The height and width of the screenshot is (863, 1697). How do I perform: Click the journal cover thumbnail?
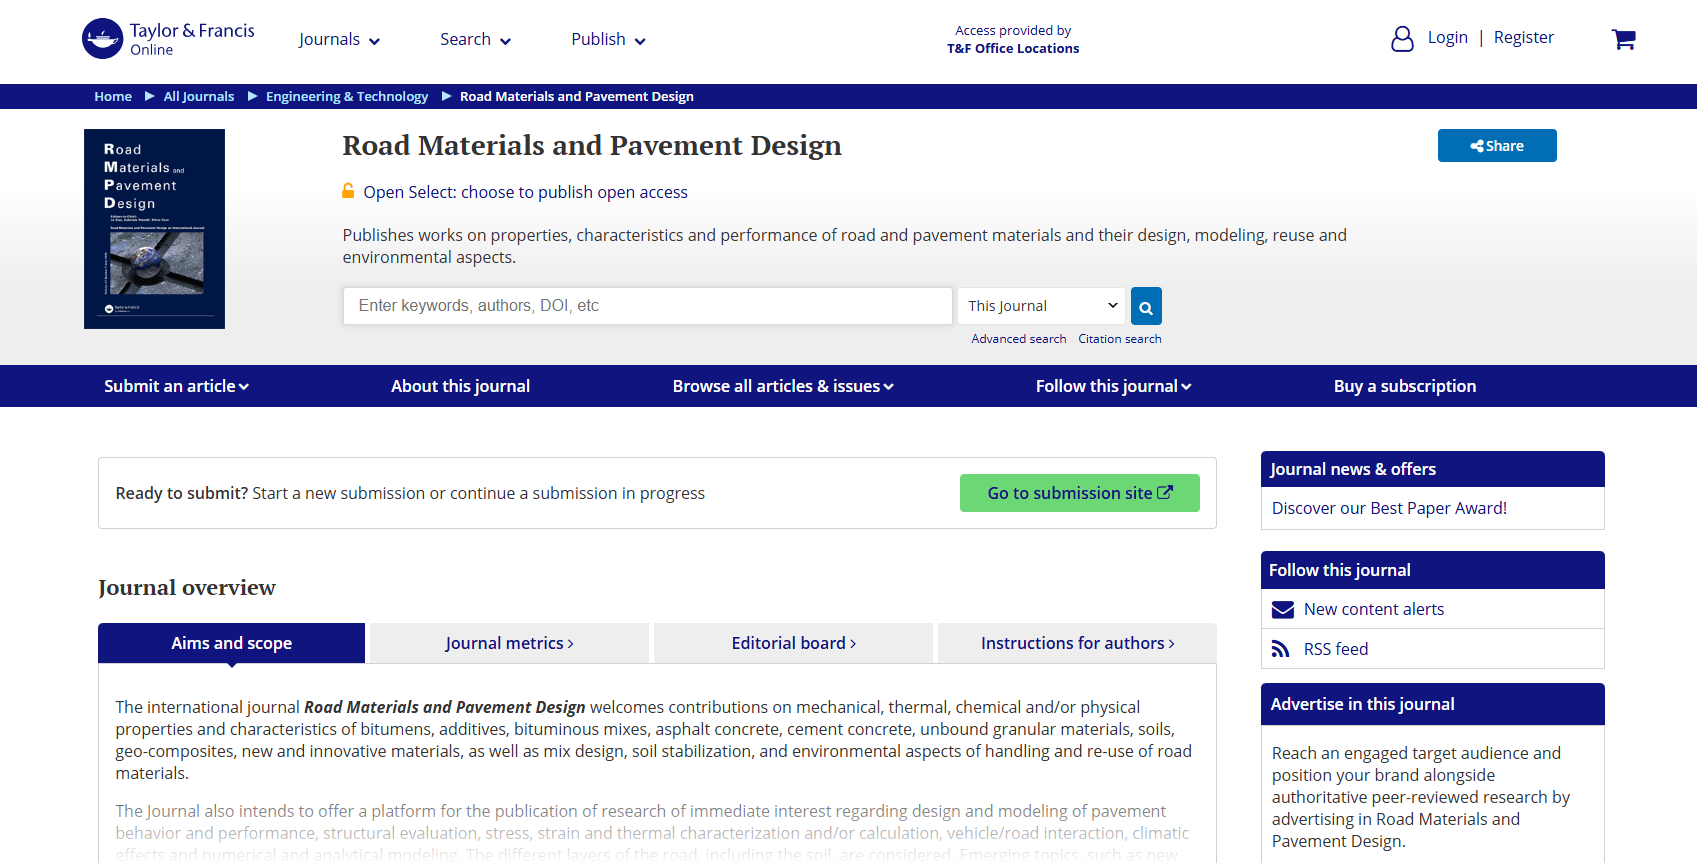[154, 229]
